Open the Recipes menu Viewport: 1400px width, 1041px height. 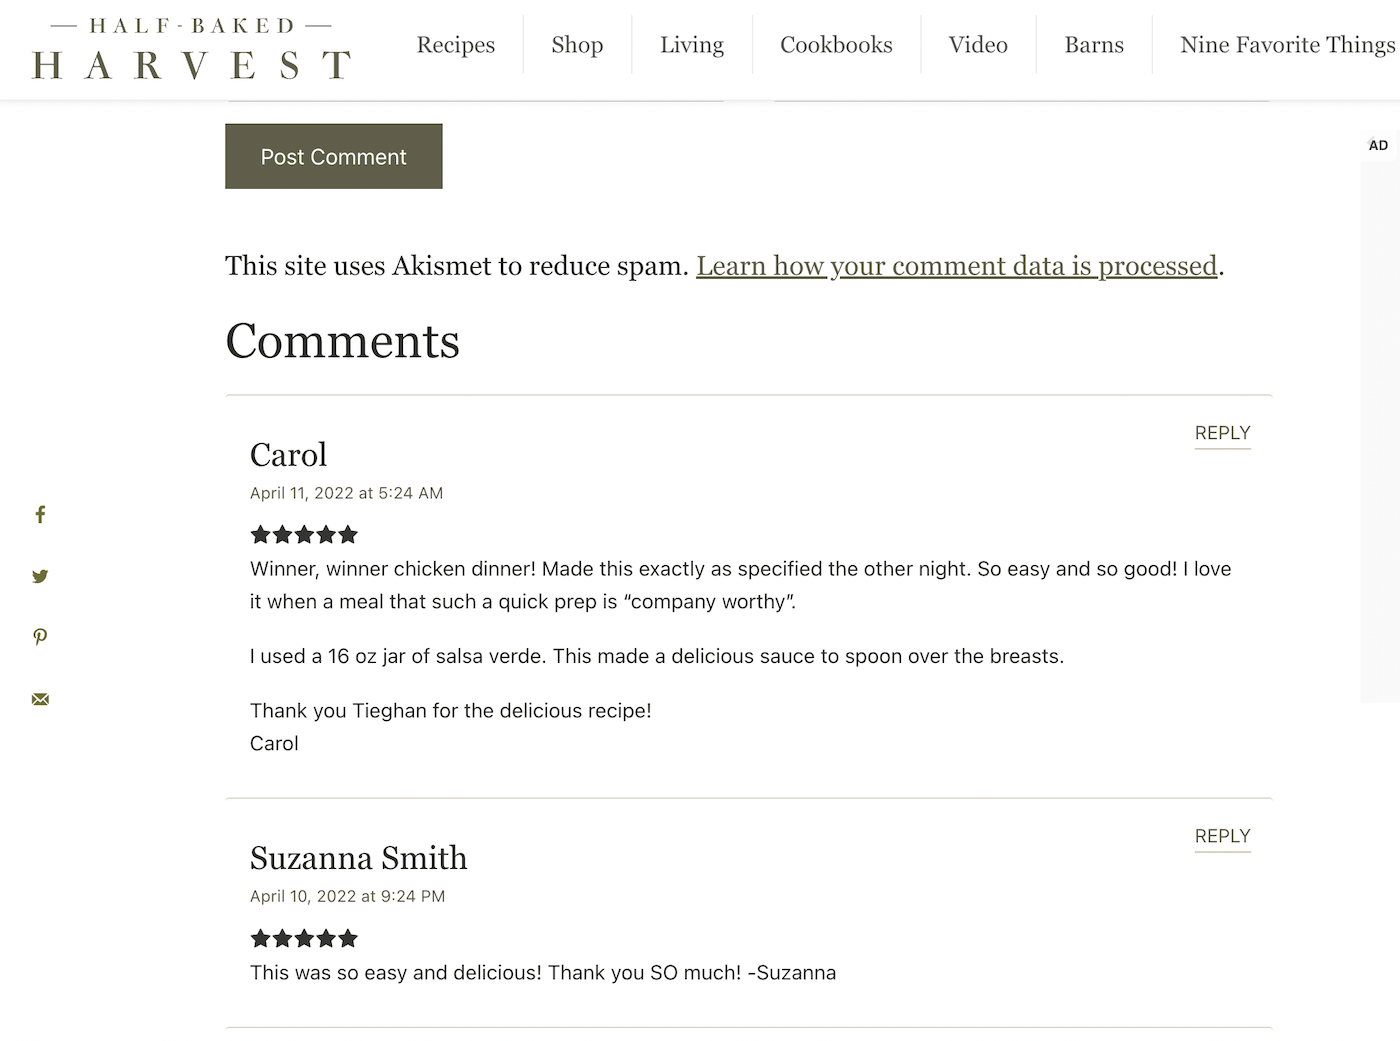coord(456,44)
